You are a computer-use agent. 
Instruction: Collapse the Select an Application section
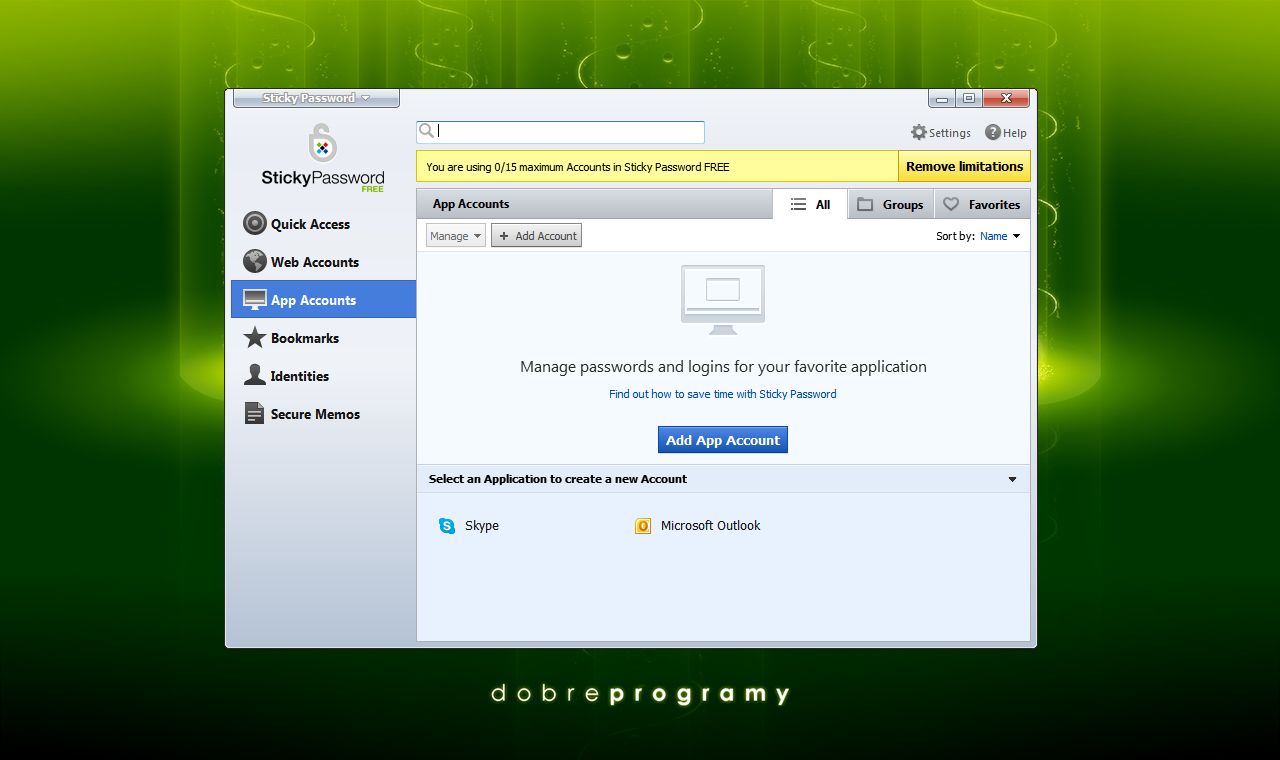1012,479
